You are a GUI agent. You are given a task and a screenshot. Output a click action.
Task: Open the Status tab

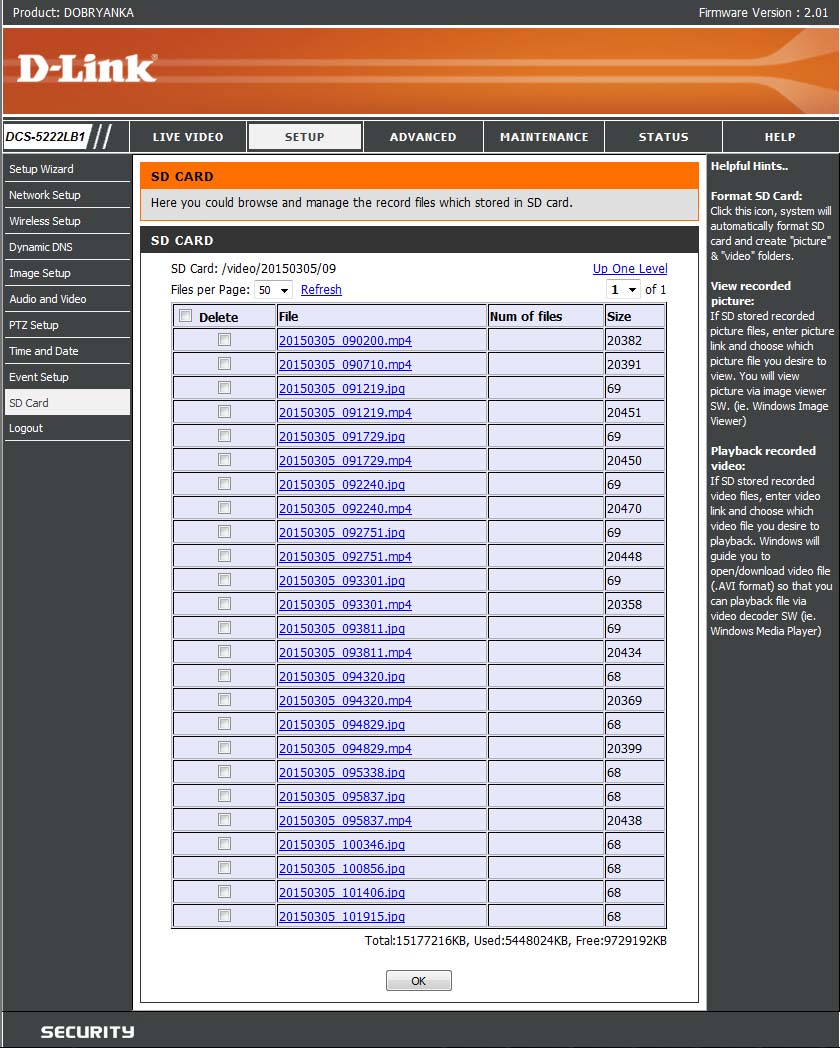[x=663, y=137]
